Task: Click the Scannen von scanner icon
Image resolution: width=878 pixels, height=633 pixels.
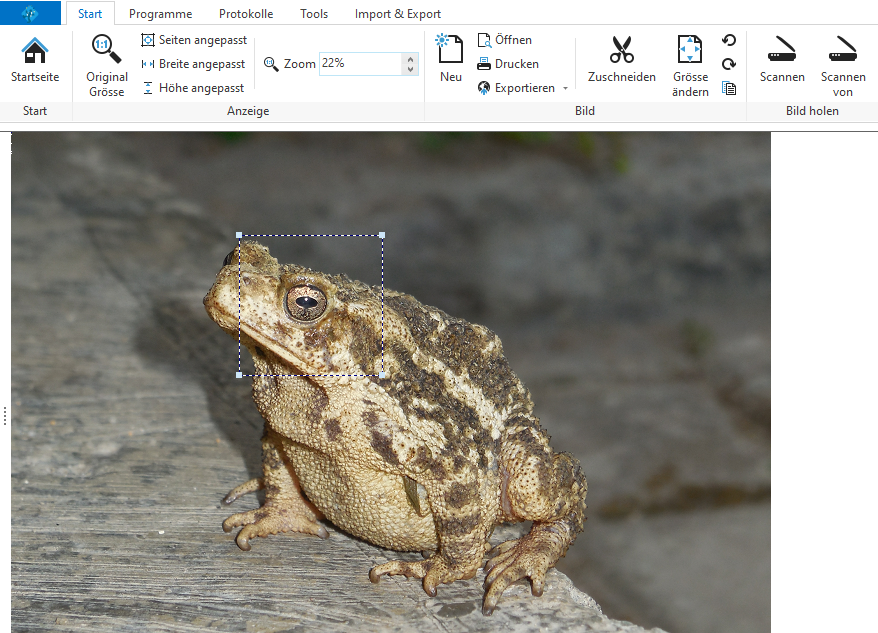Action: (843, 50)
